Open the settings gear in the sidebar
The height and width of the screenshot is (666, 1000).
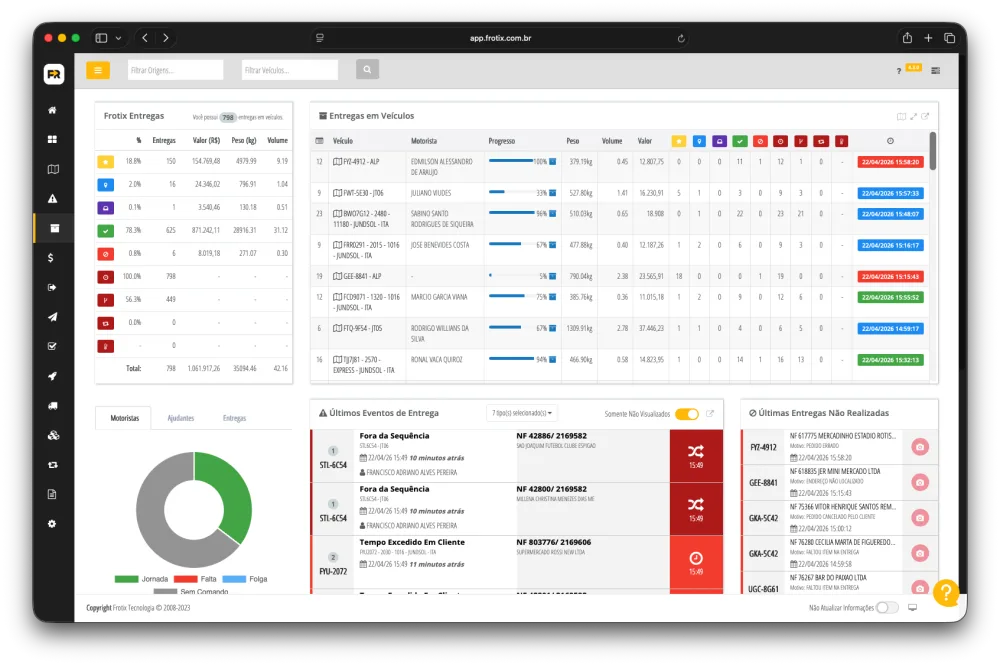pos(52,524)
